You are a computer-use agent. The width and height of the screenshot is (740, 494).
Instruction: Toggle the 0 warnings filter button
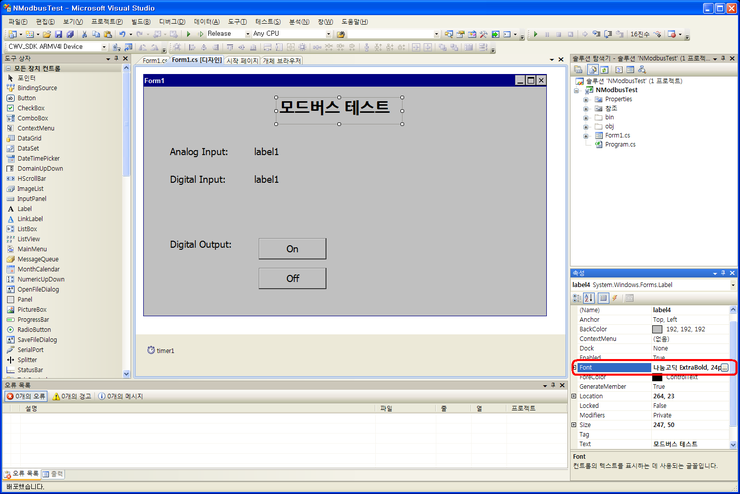(73, 396)
